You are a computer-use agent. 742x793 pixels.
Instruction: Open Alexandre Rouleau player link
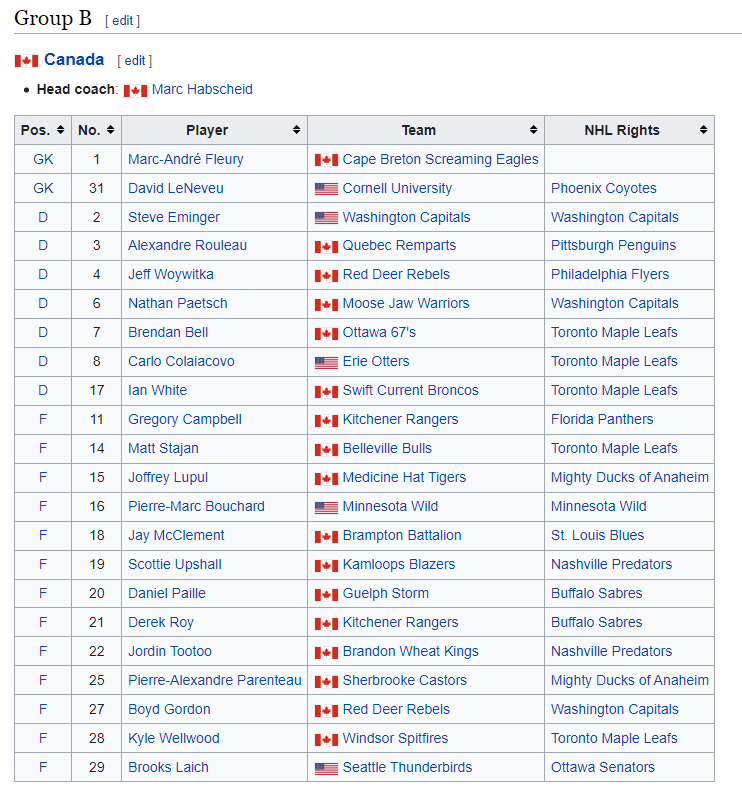pyautogui.click(x=188, y=245)
